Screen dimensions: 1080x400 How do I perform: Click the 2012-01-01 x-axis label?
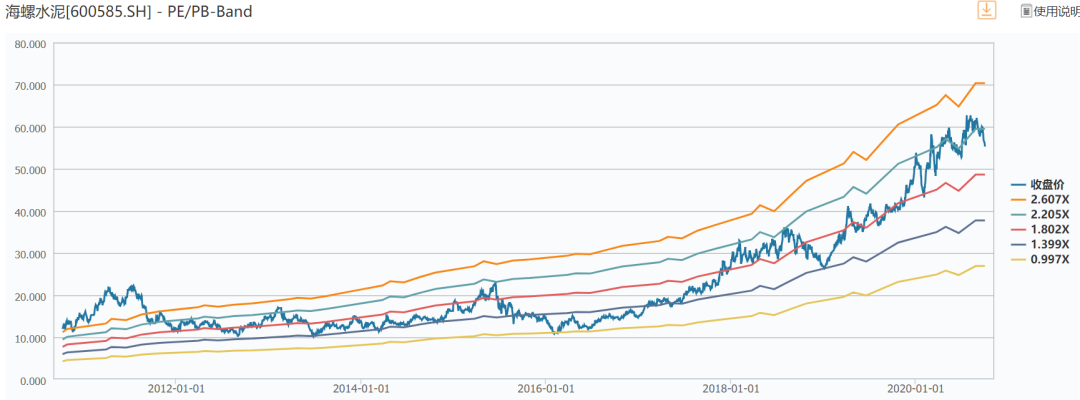176,389
